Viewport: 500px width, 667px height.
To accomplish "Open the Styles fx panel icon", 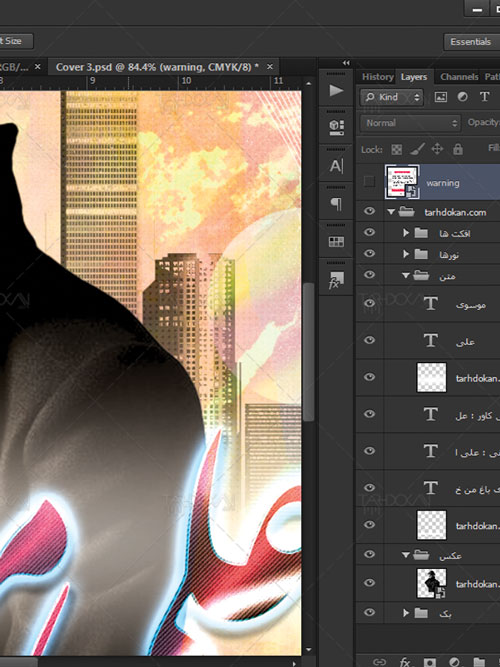I will click(336, 280).
